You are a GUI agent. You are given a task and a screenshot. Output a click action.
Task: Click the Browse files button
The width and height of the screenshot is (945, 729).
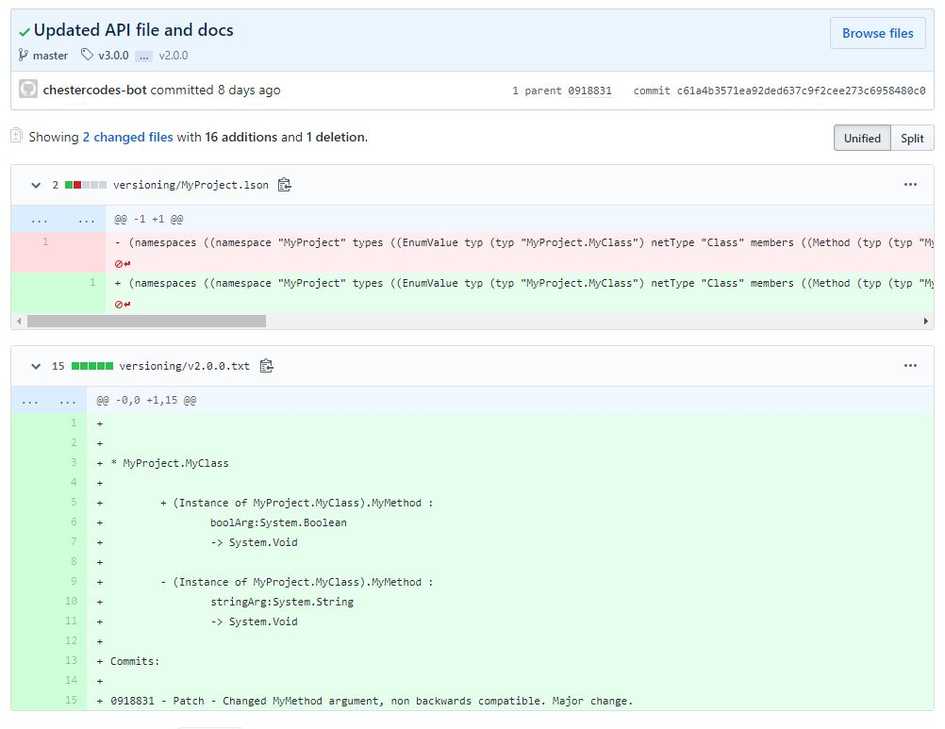(x=877, y=33)
